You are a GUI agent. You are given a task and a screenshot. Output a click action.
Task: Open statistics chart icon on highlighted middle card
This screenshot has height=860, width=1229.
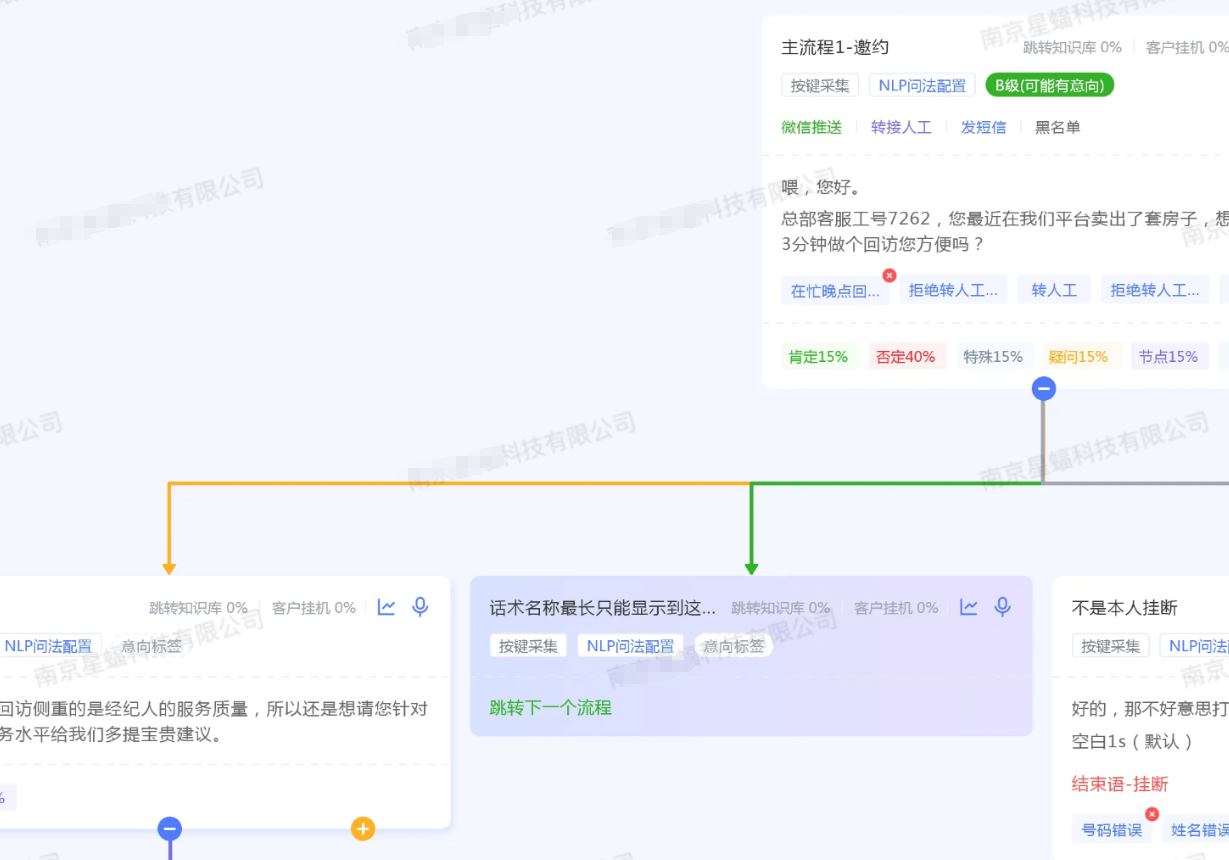pyautogui.click(x=968, y=607)
